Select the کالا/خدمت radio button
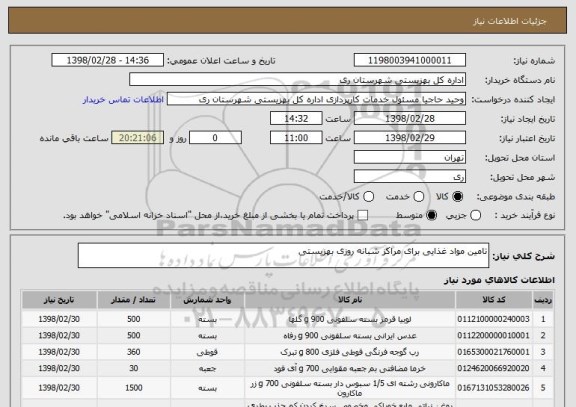576x407 pixels. [x=368, y=197]
